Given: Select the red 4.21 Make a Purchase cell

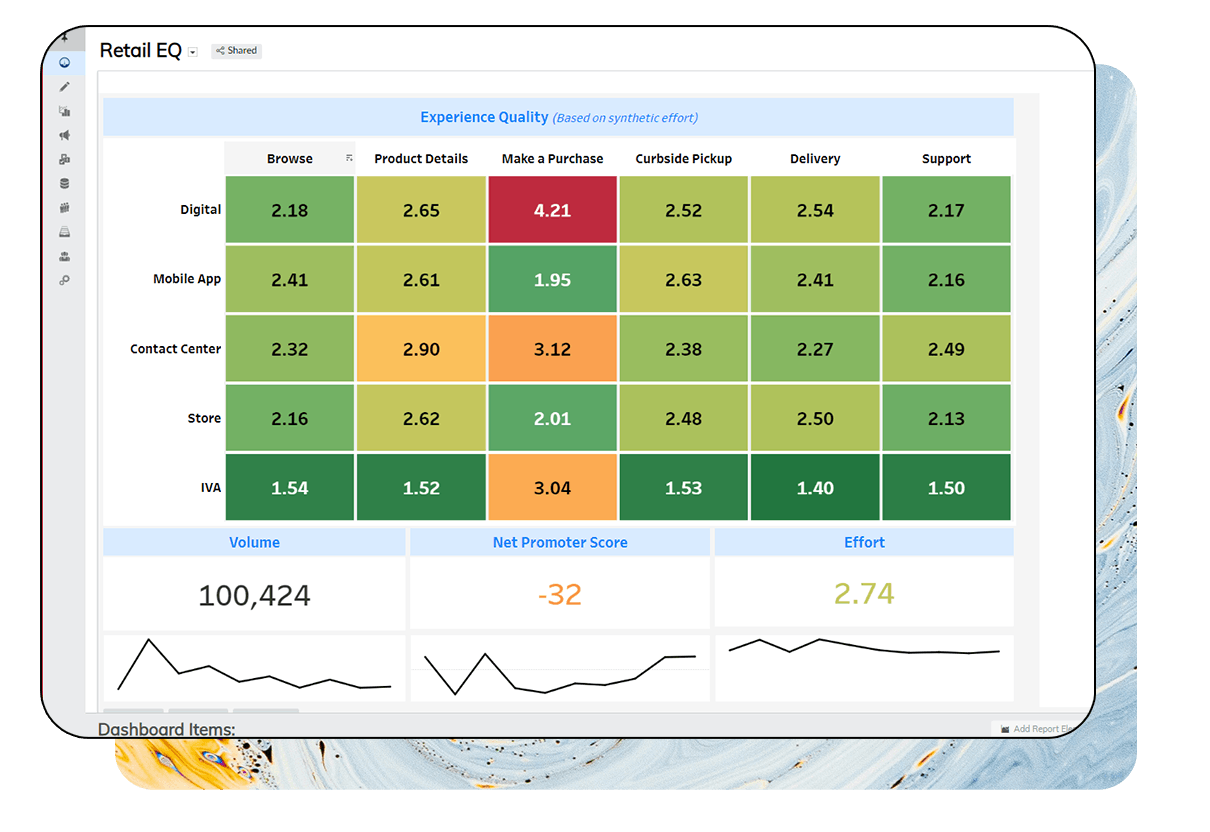Looking at the screenshot, I should pyautogui.click(x=552, y=209).
